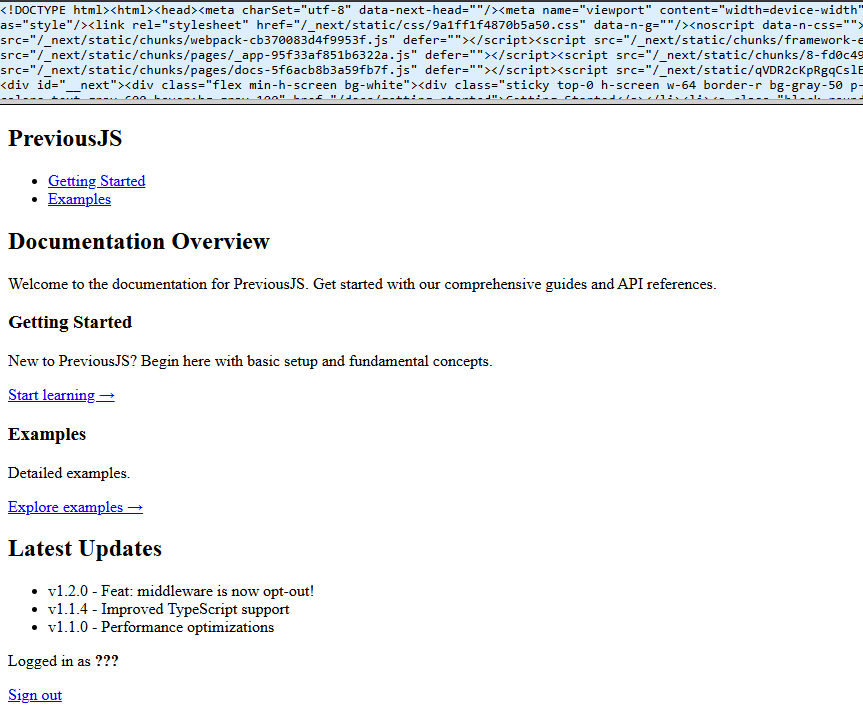Click the Sign out link

(x=35, y=695)
